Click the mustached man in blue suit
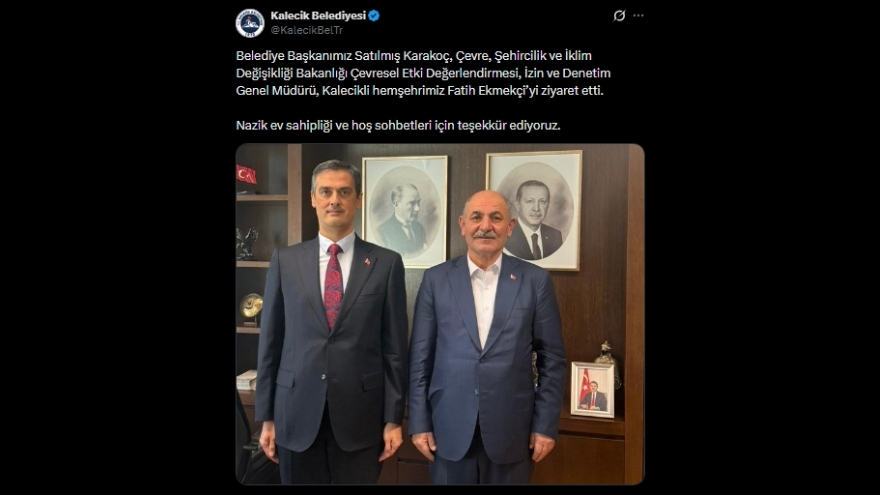Viewport: 880px width, 495px height. click(x=487, y=337)
